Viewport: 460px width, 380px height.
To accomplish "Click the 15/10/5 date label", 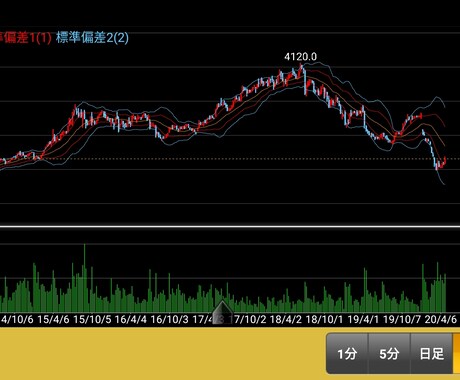I will click(92, 319).
